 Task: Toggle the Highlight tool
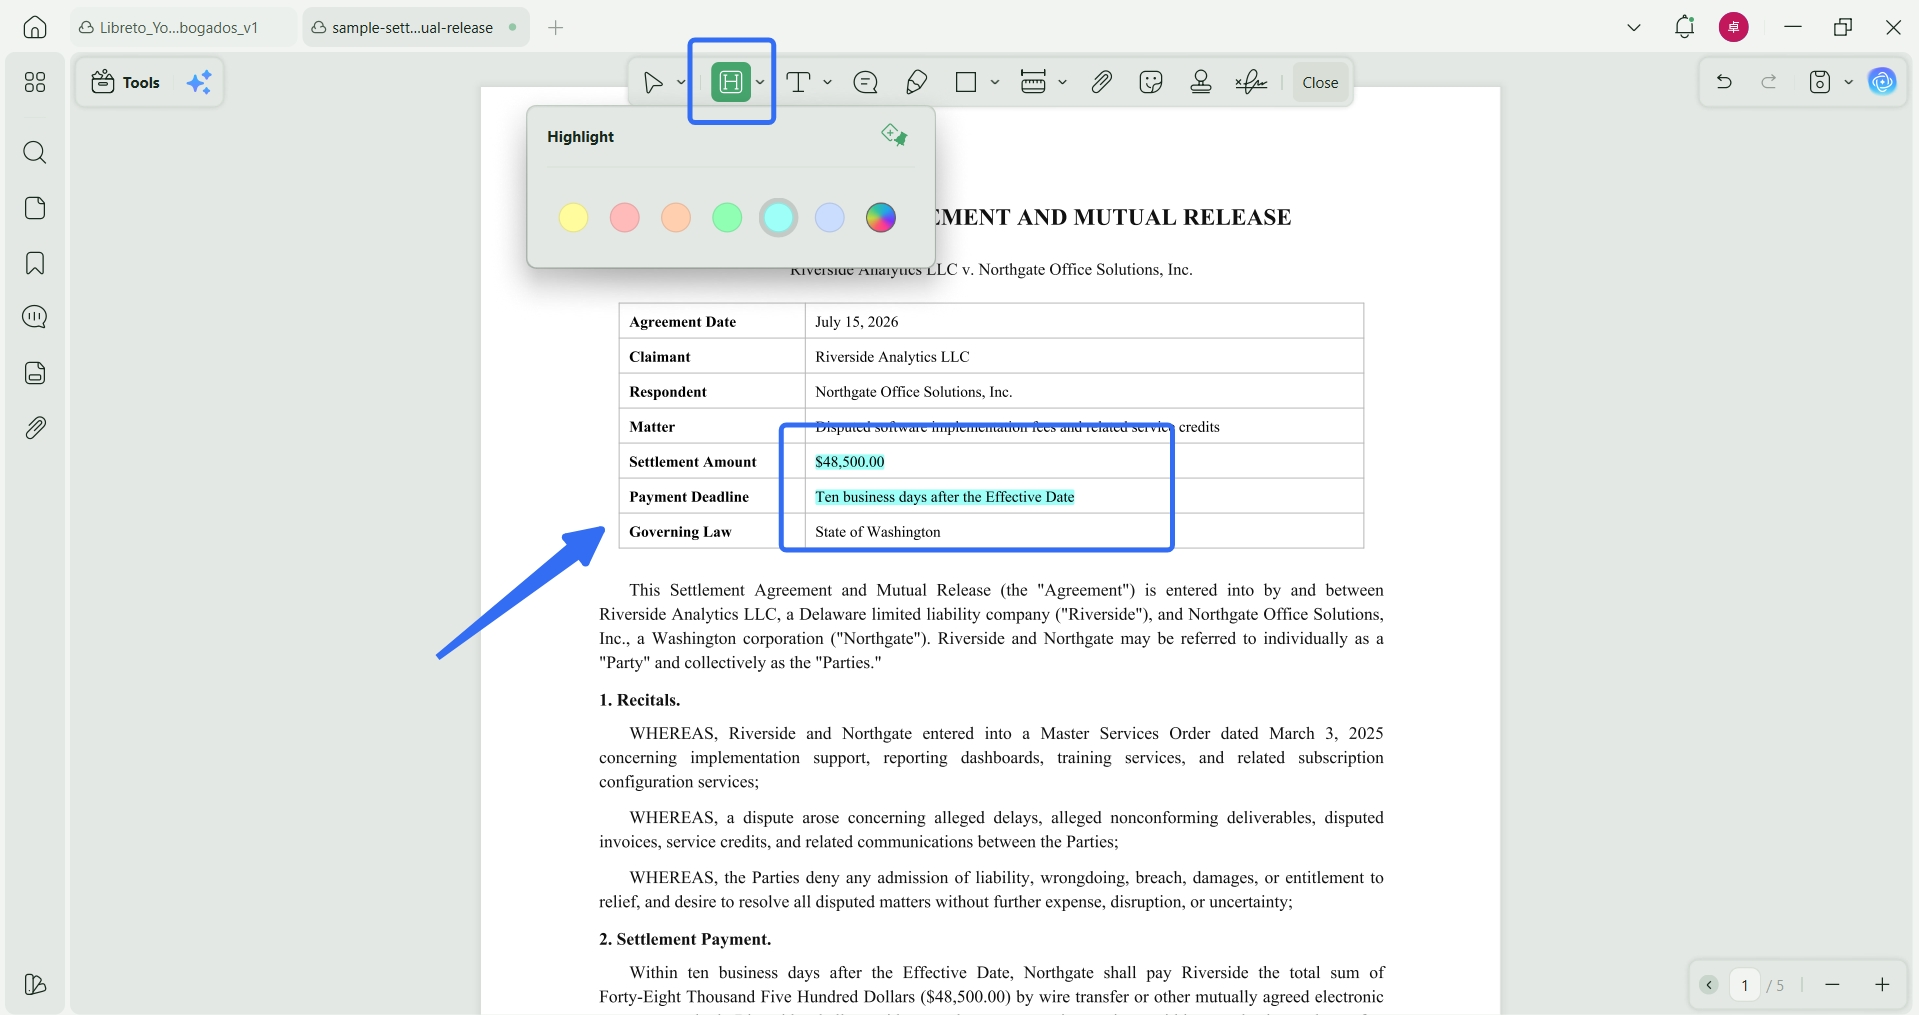coord(731,82)
